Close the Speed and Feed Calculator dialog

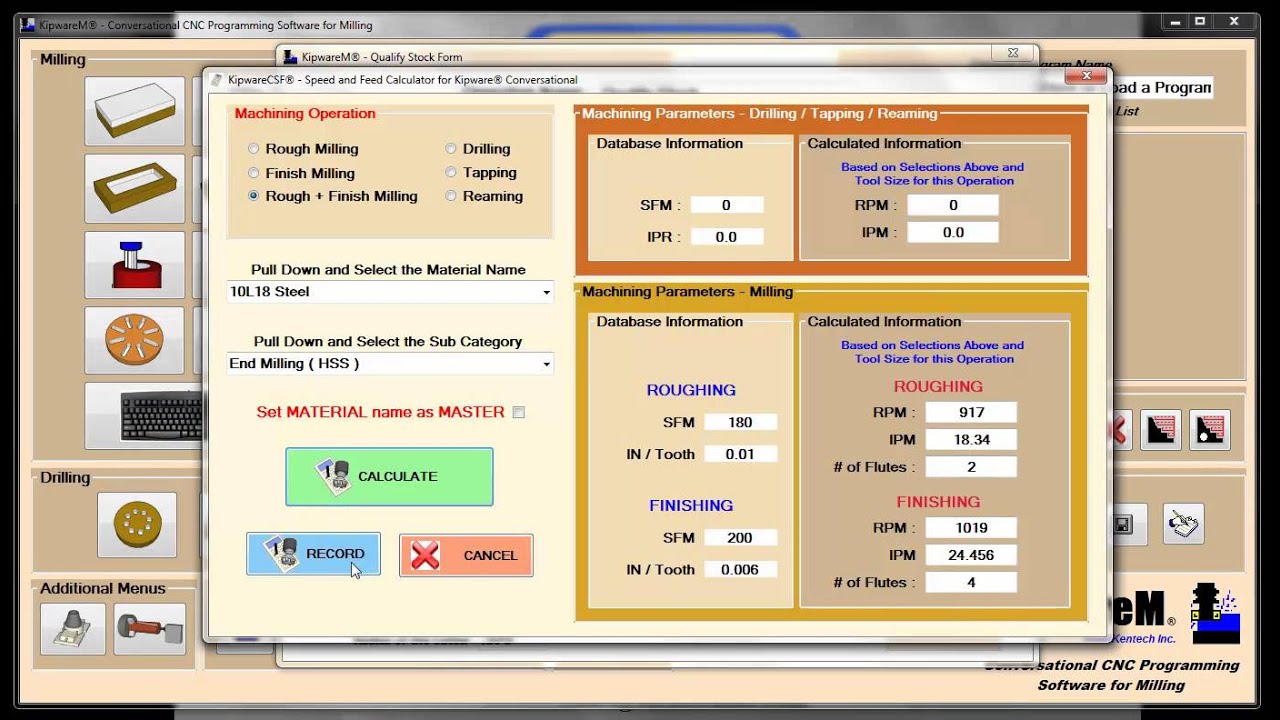click(1085, 75)
